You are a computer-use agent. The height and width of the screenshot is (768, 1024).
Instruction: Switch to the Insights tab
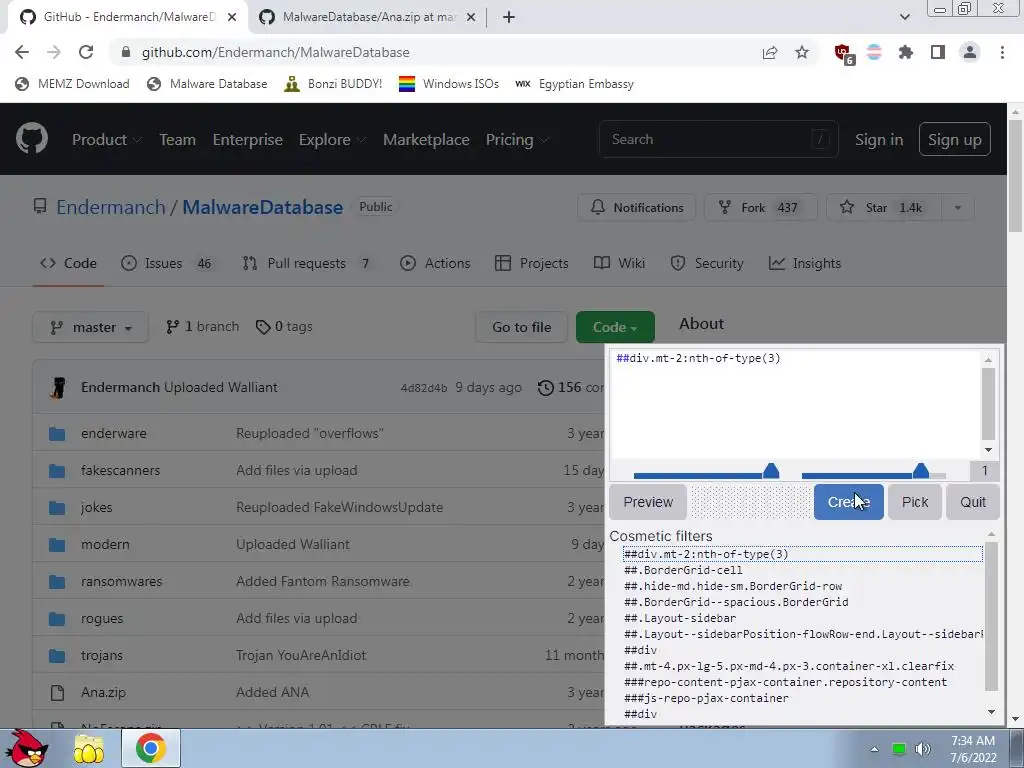pyautogui.click(x=805, y=263)
